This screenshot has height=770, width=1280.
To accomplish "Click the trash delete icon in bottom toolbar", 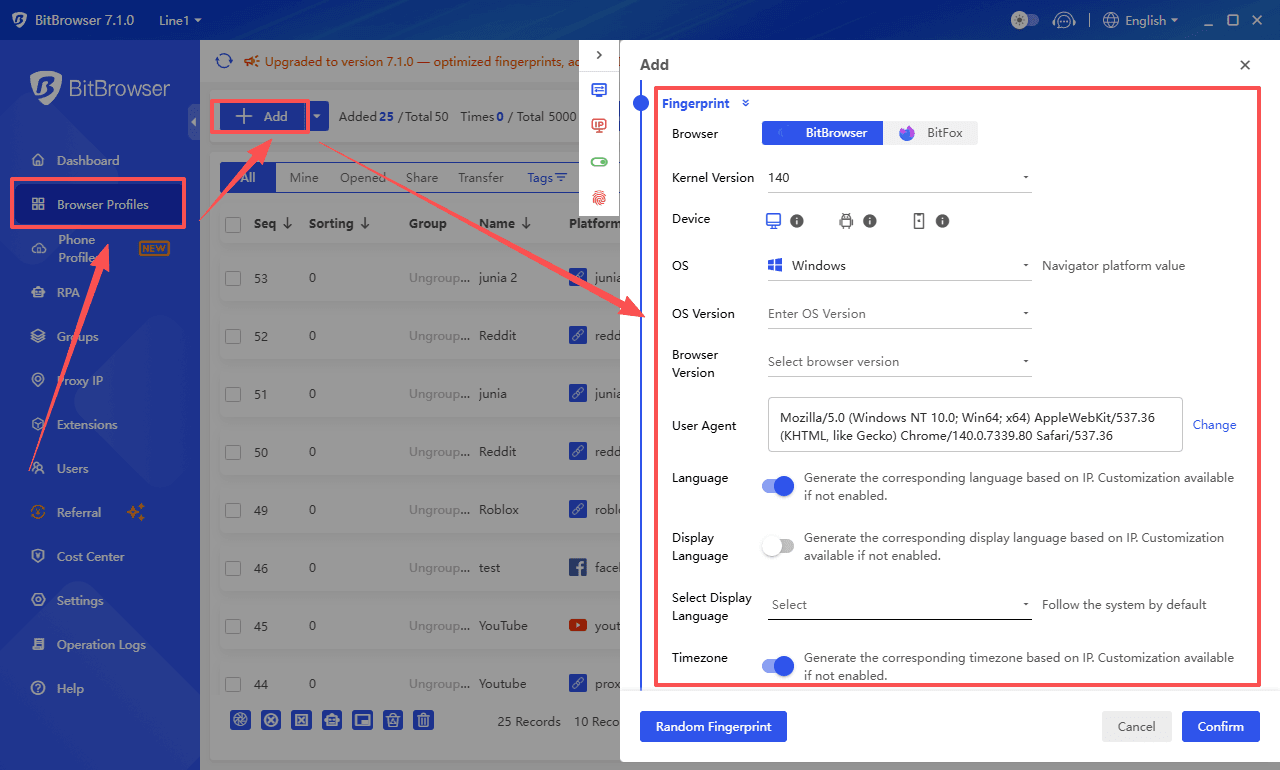I will (423, 719).
